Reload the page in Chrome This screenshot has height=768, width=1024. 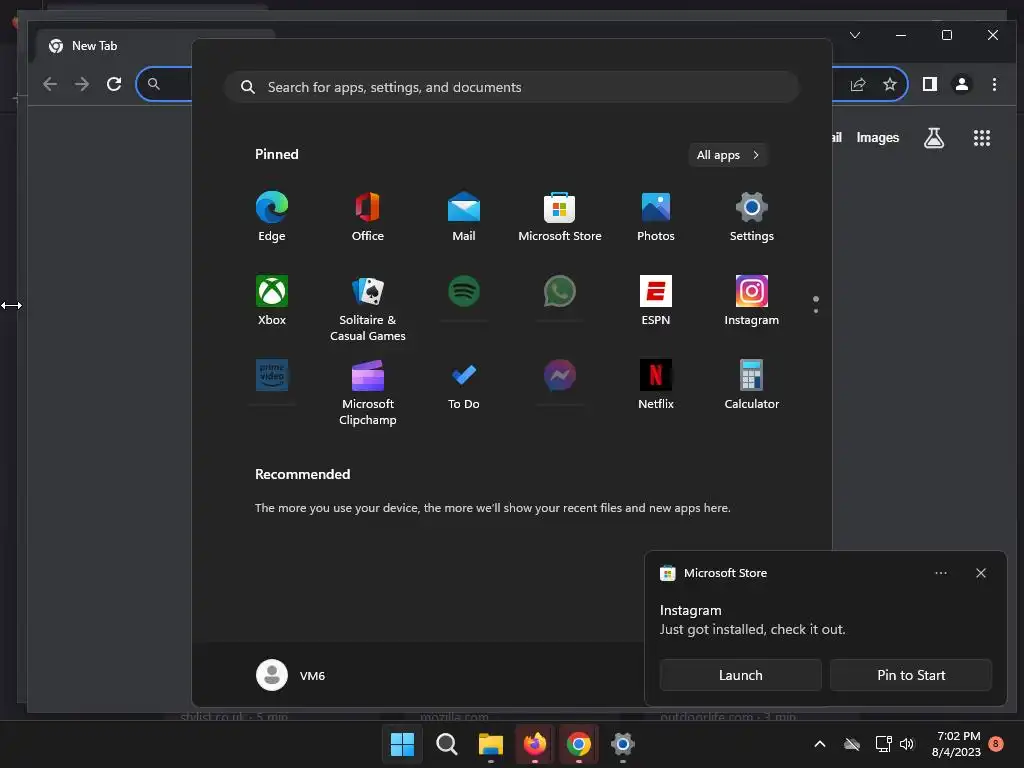click(x=114, y=84)
